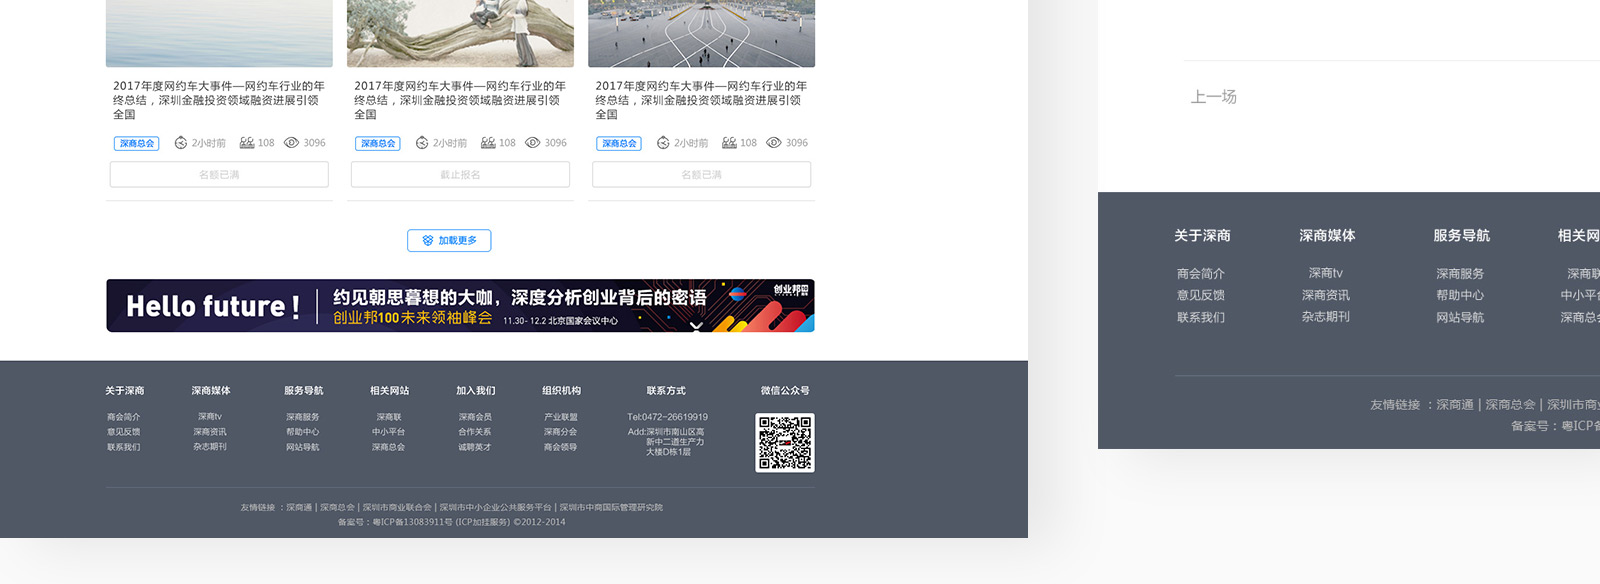Image resolution: width=1600 pixels, height=584 pixels.
Task: Click 深圳市中商国际管理研究院 friendly link
Action: point(611,508)
